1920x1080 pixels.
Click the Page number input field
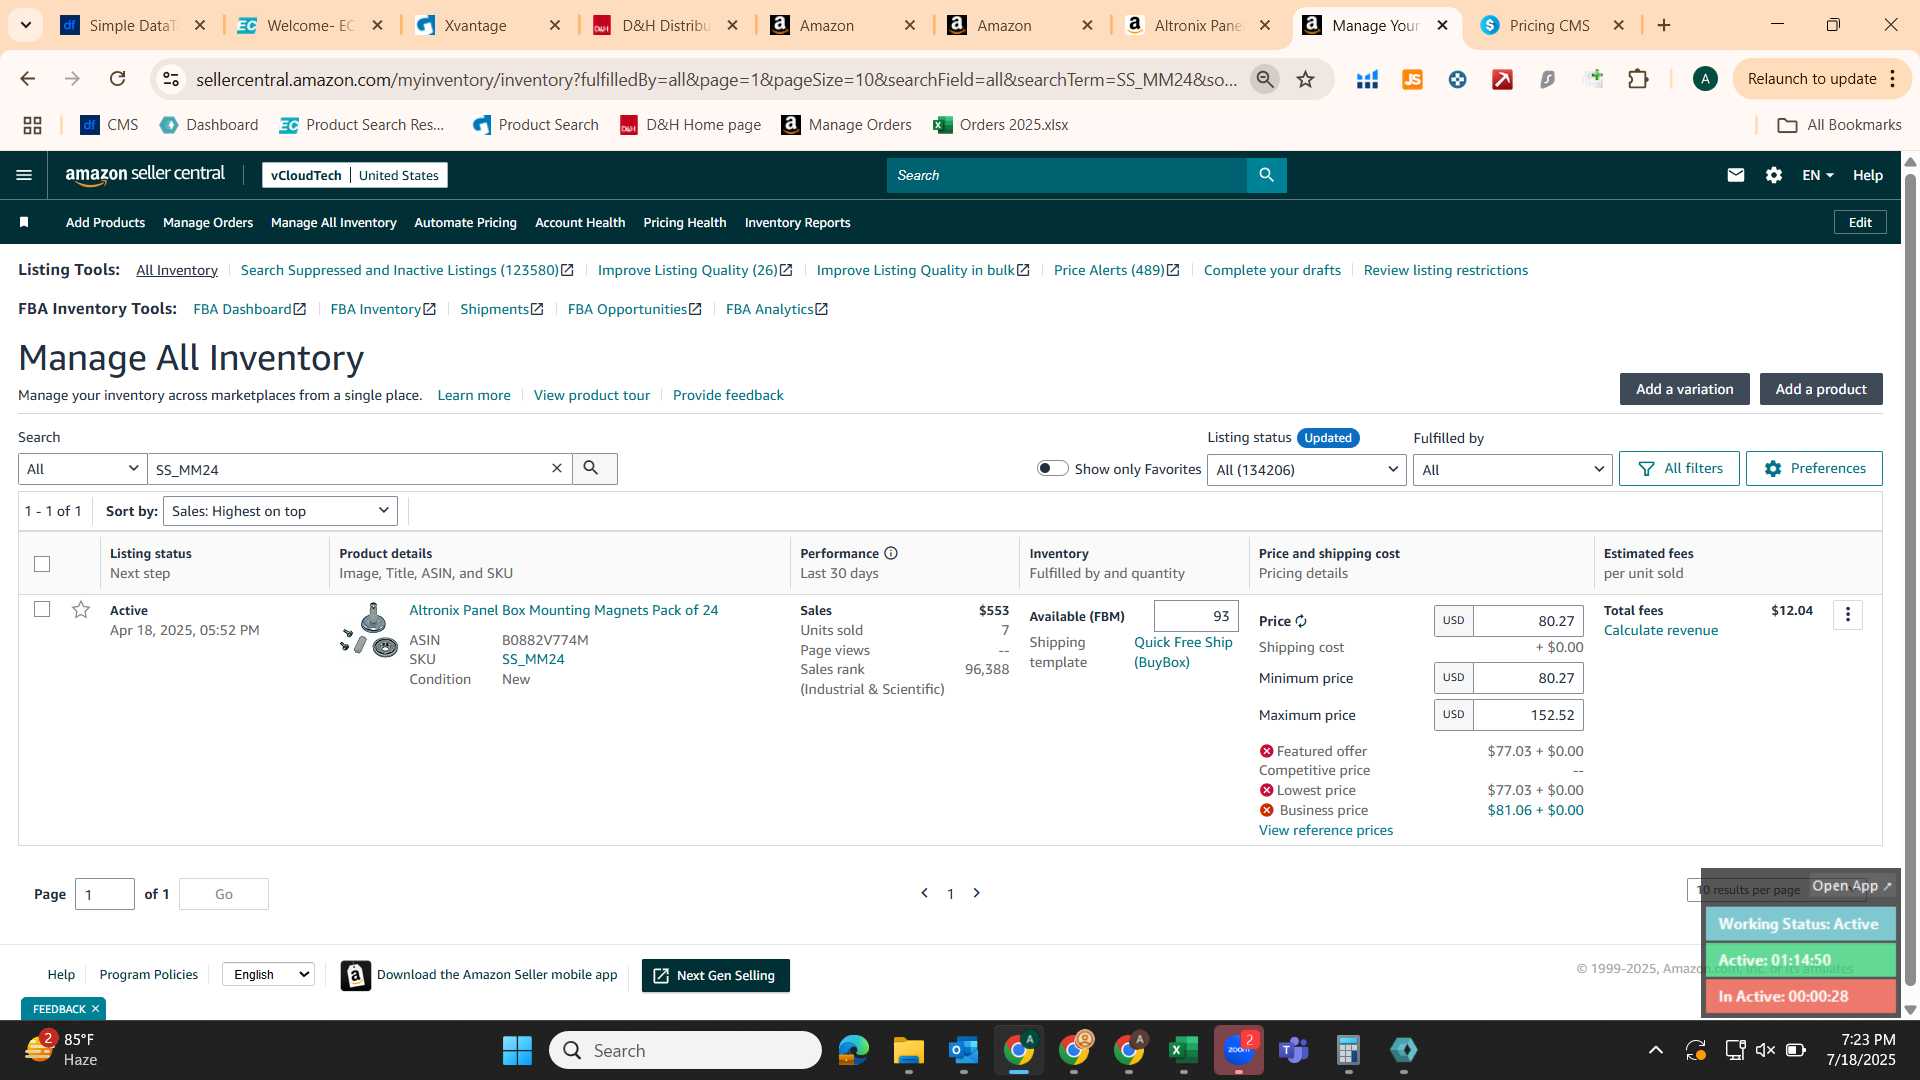pyautogui.click(x=104, y=894)
